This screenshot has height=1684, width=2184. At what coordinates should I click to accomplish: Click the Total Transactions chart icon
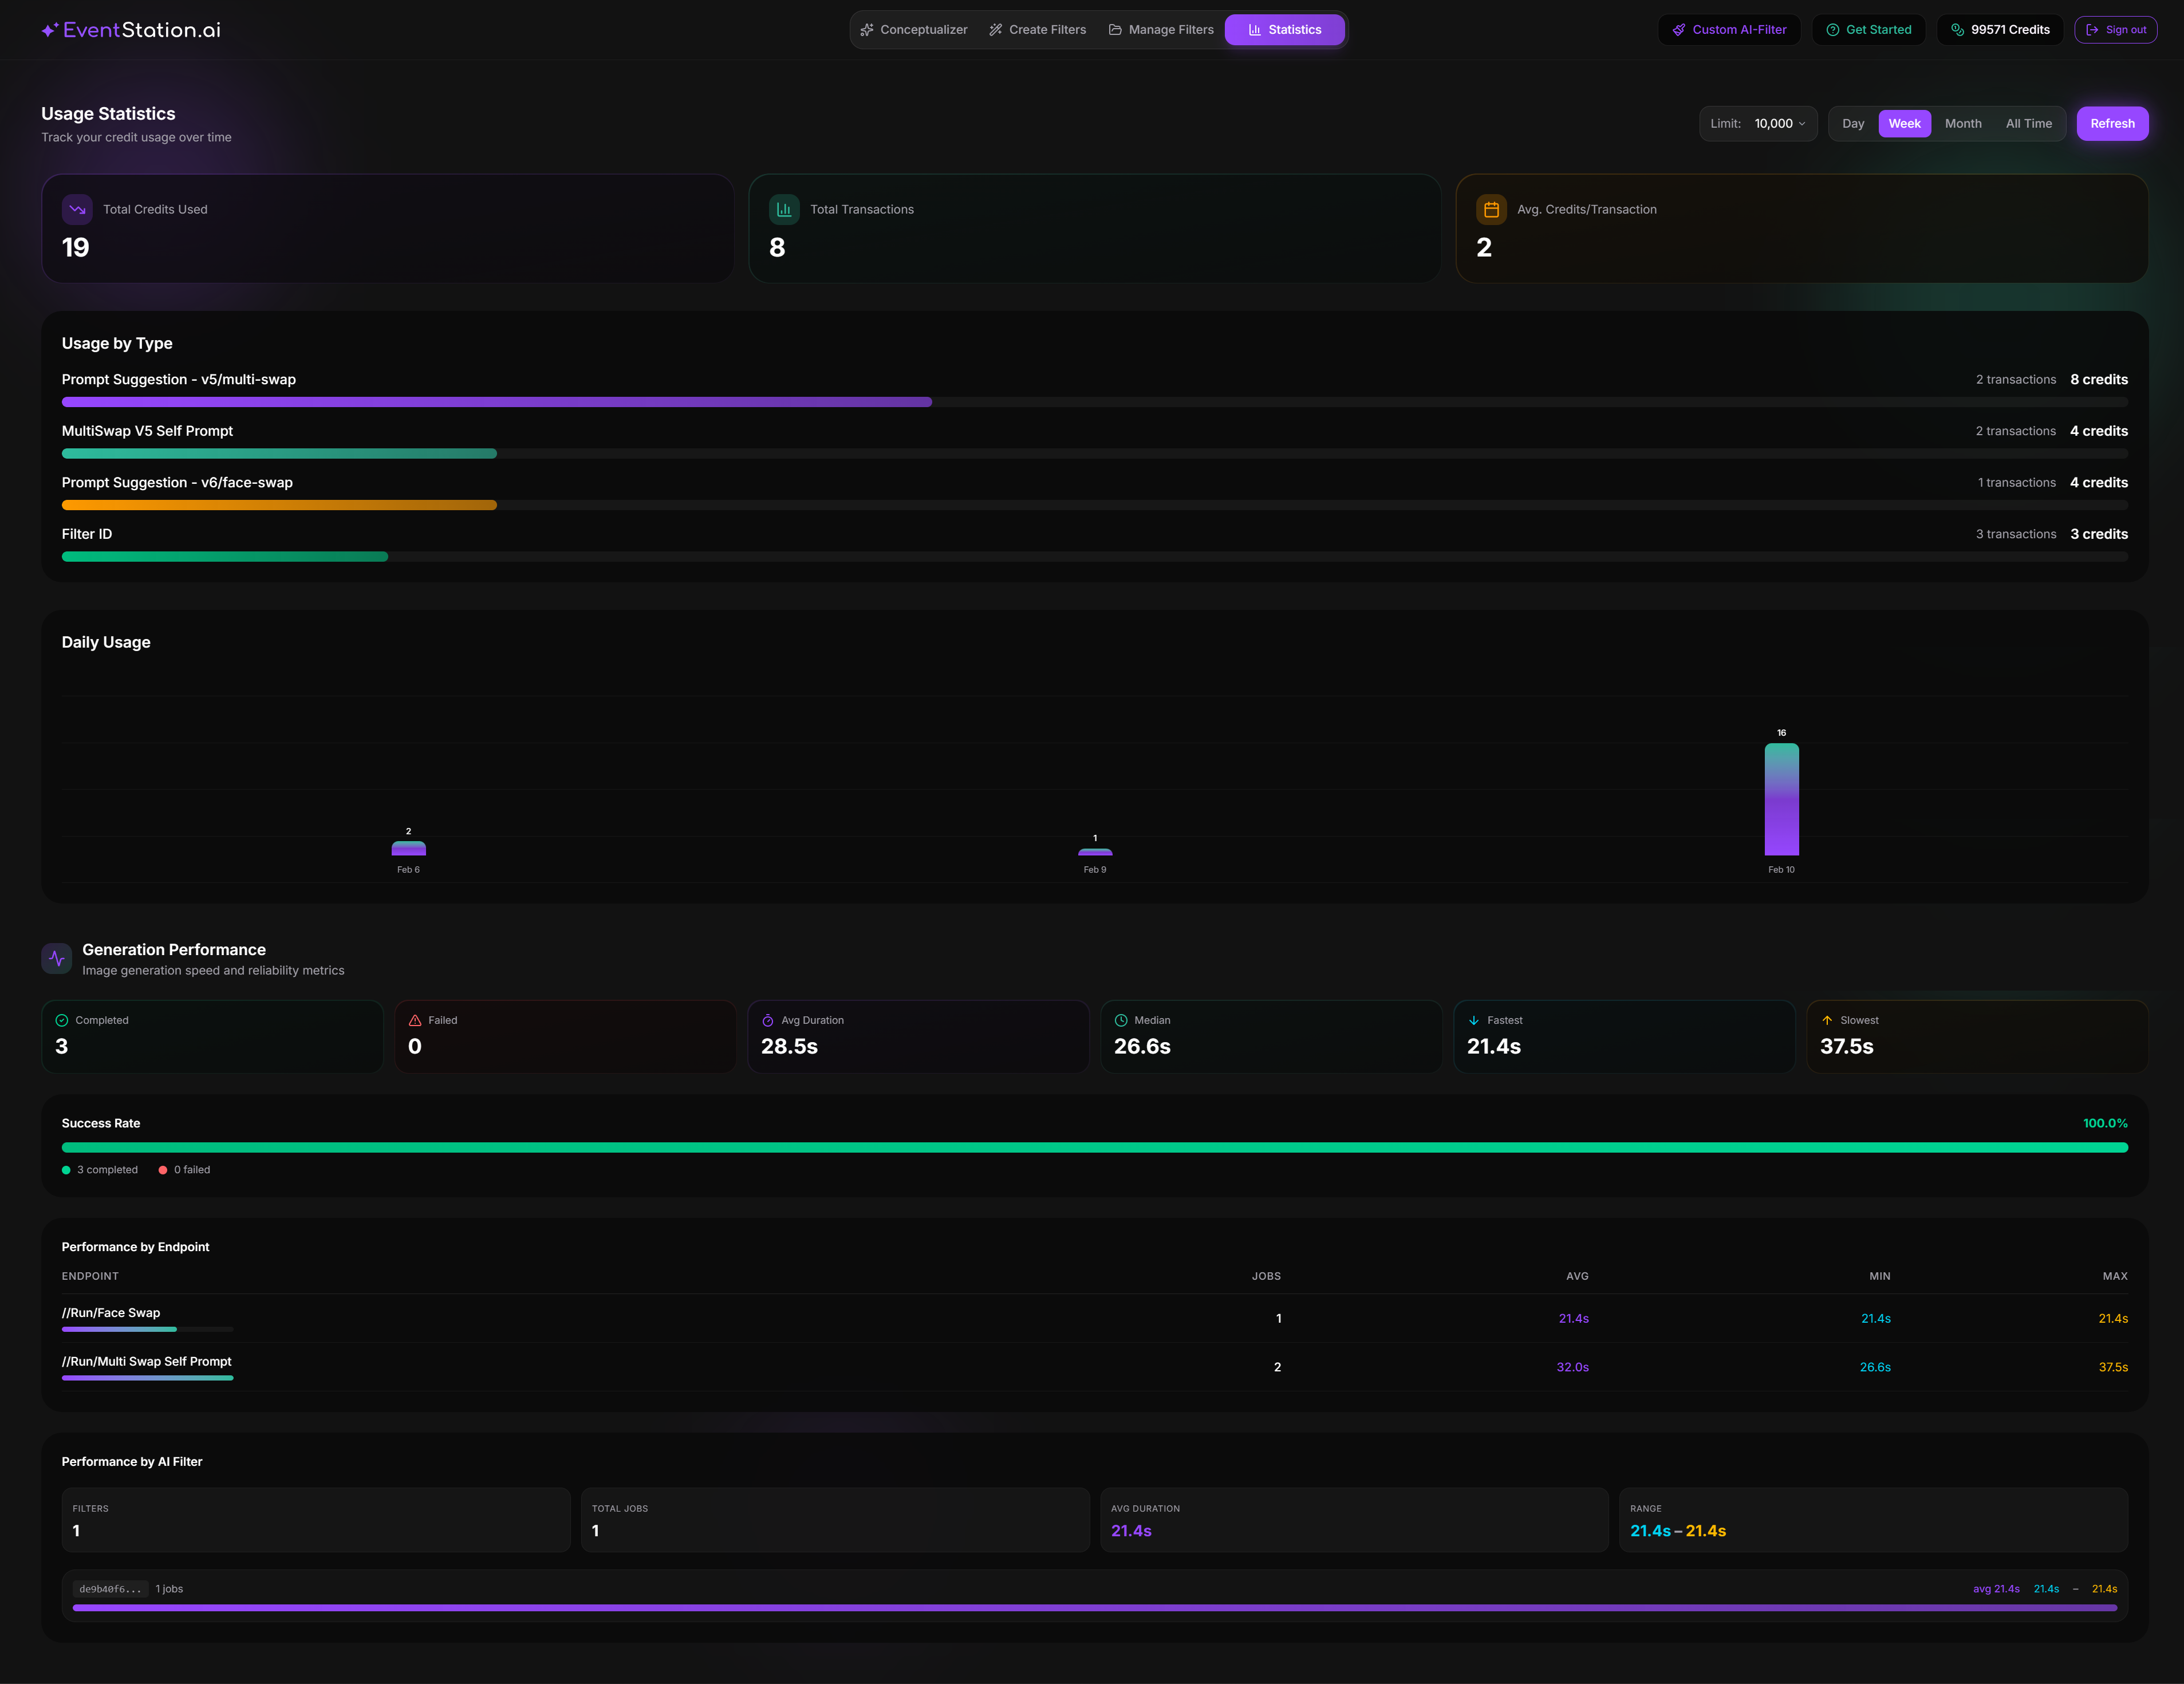click(x=784, y=210)
